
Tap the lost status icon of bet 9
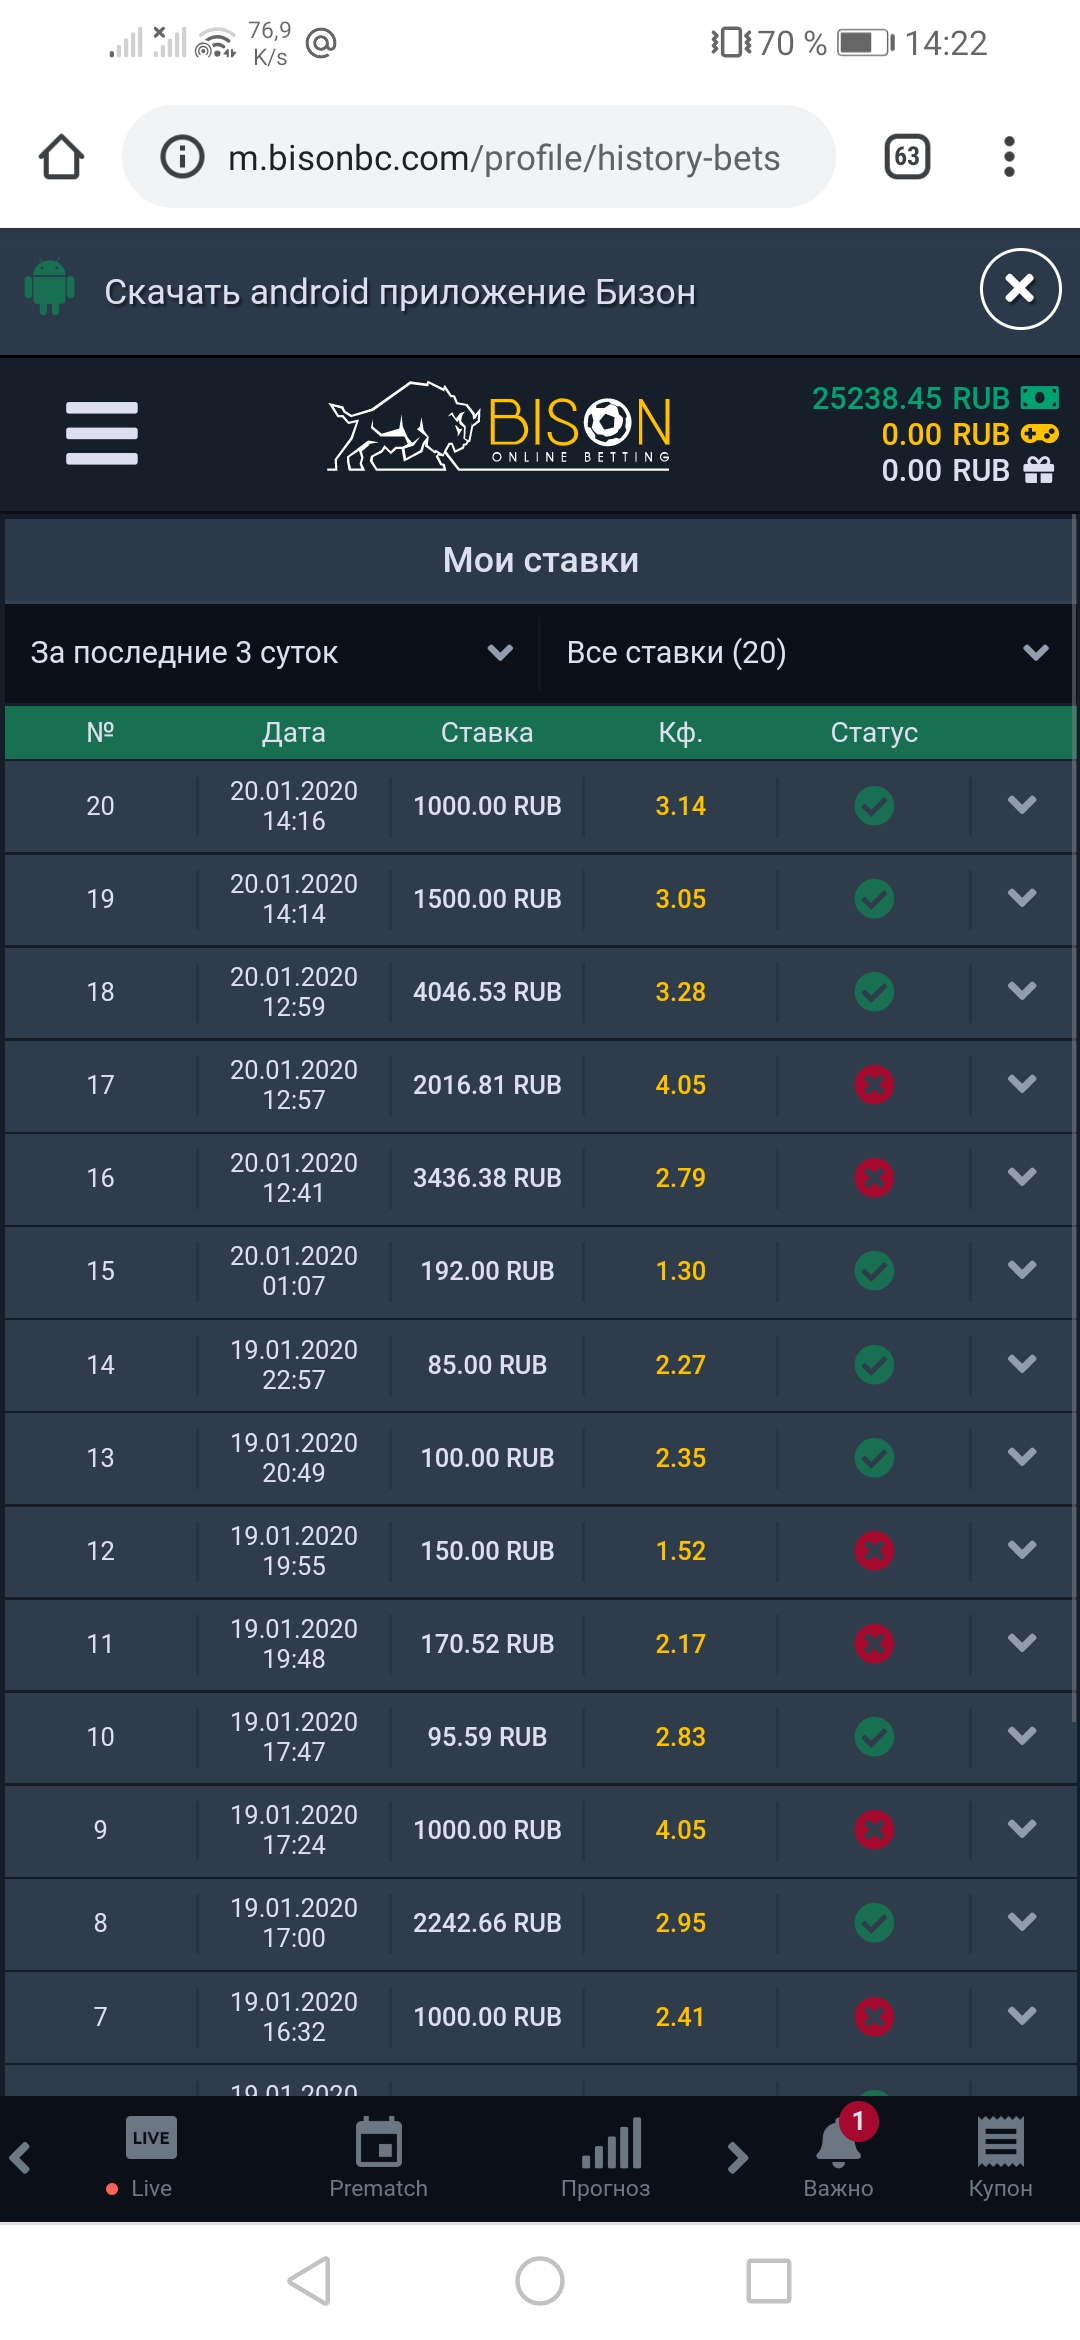pyautogui.click(x=874, y=1829)
